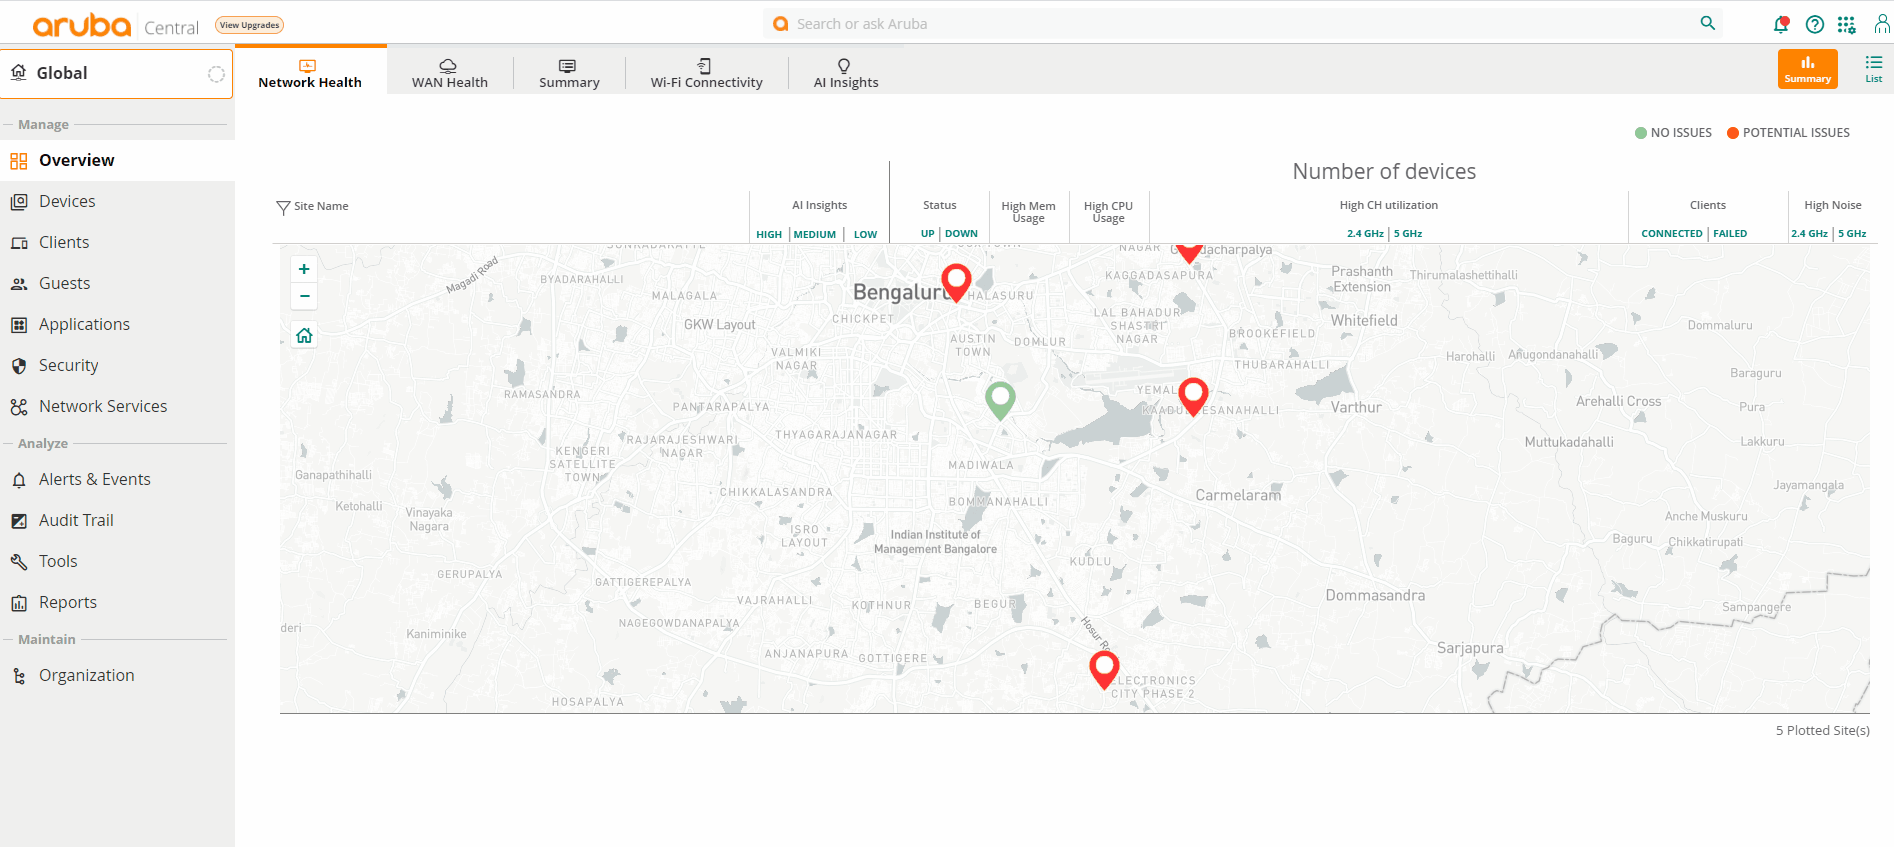Screen dimensions: 1894x847
Task: Open the help question mark icon
Action: point(1814,24)
